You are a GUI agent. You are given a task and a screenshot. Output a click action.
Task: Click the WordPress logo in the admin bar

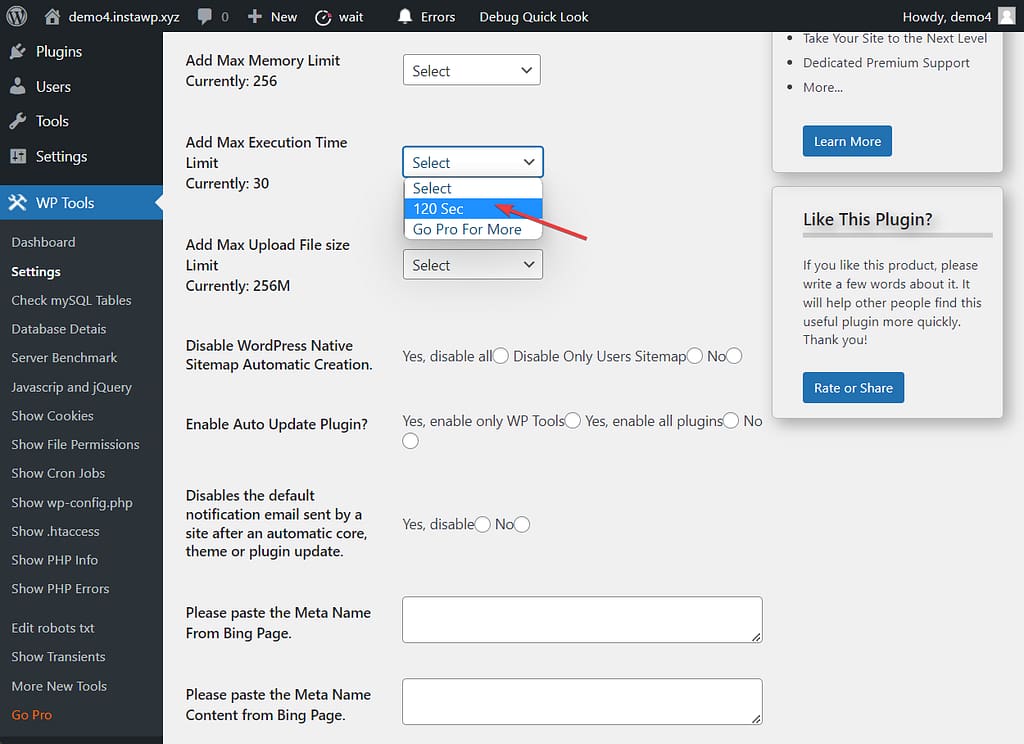pos(16,16)
